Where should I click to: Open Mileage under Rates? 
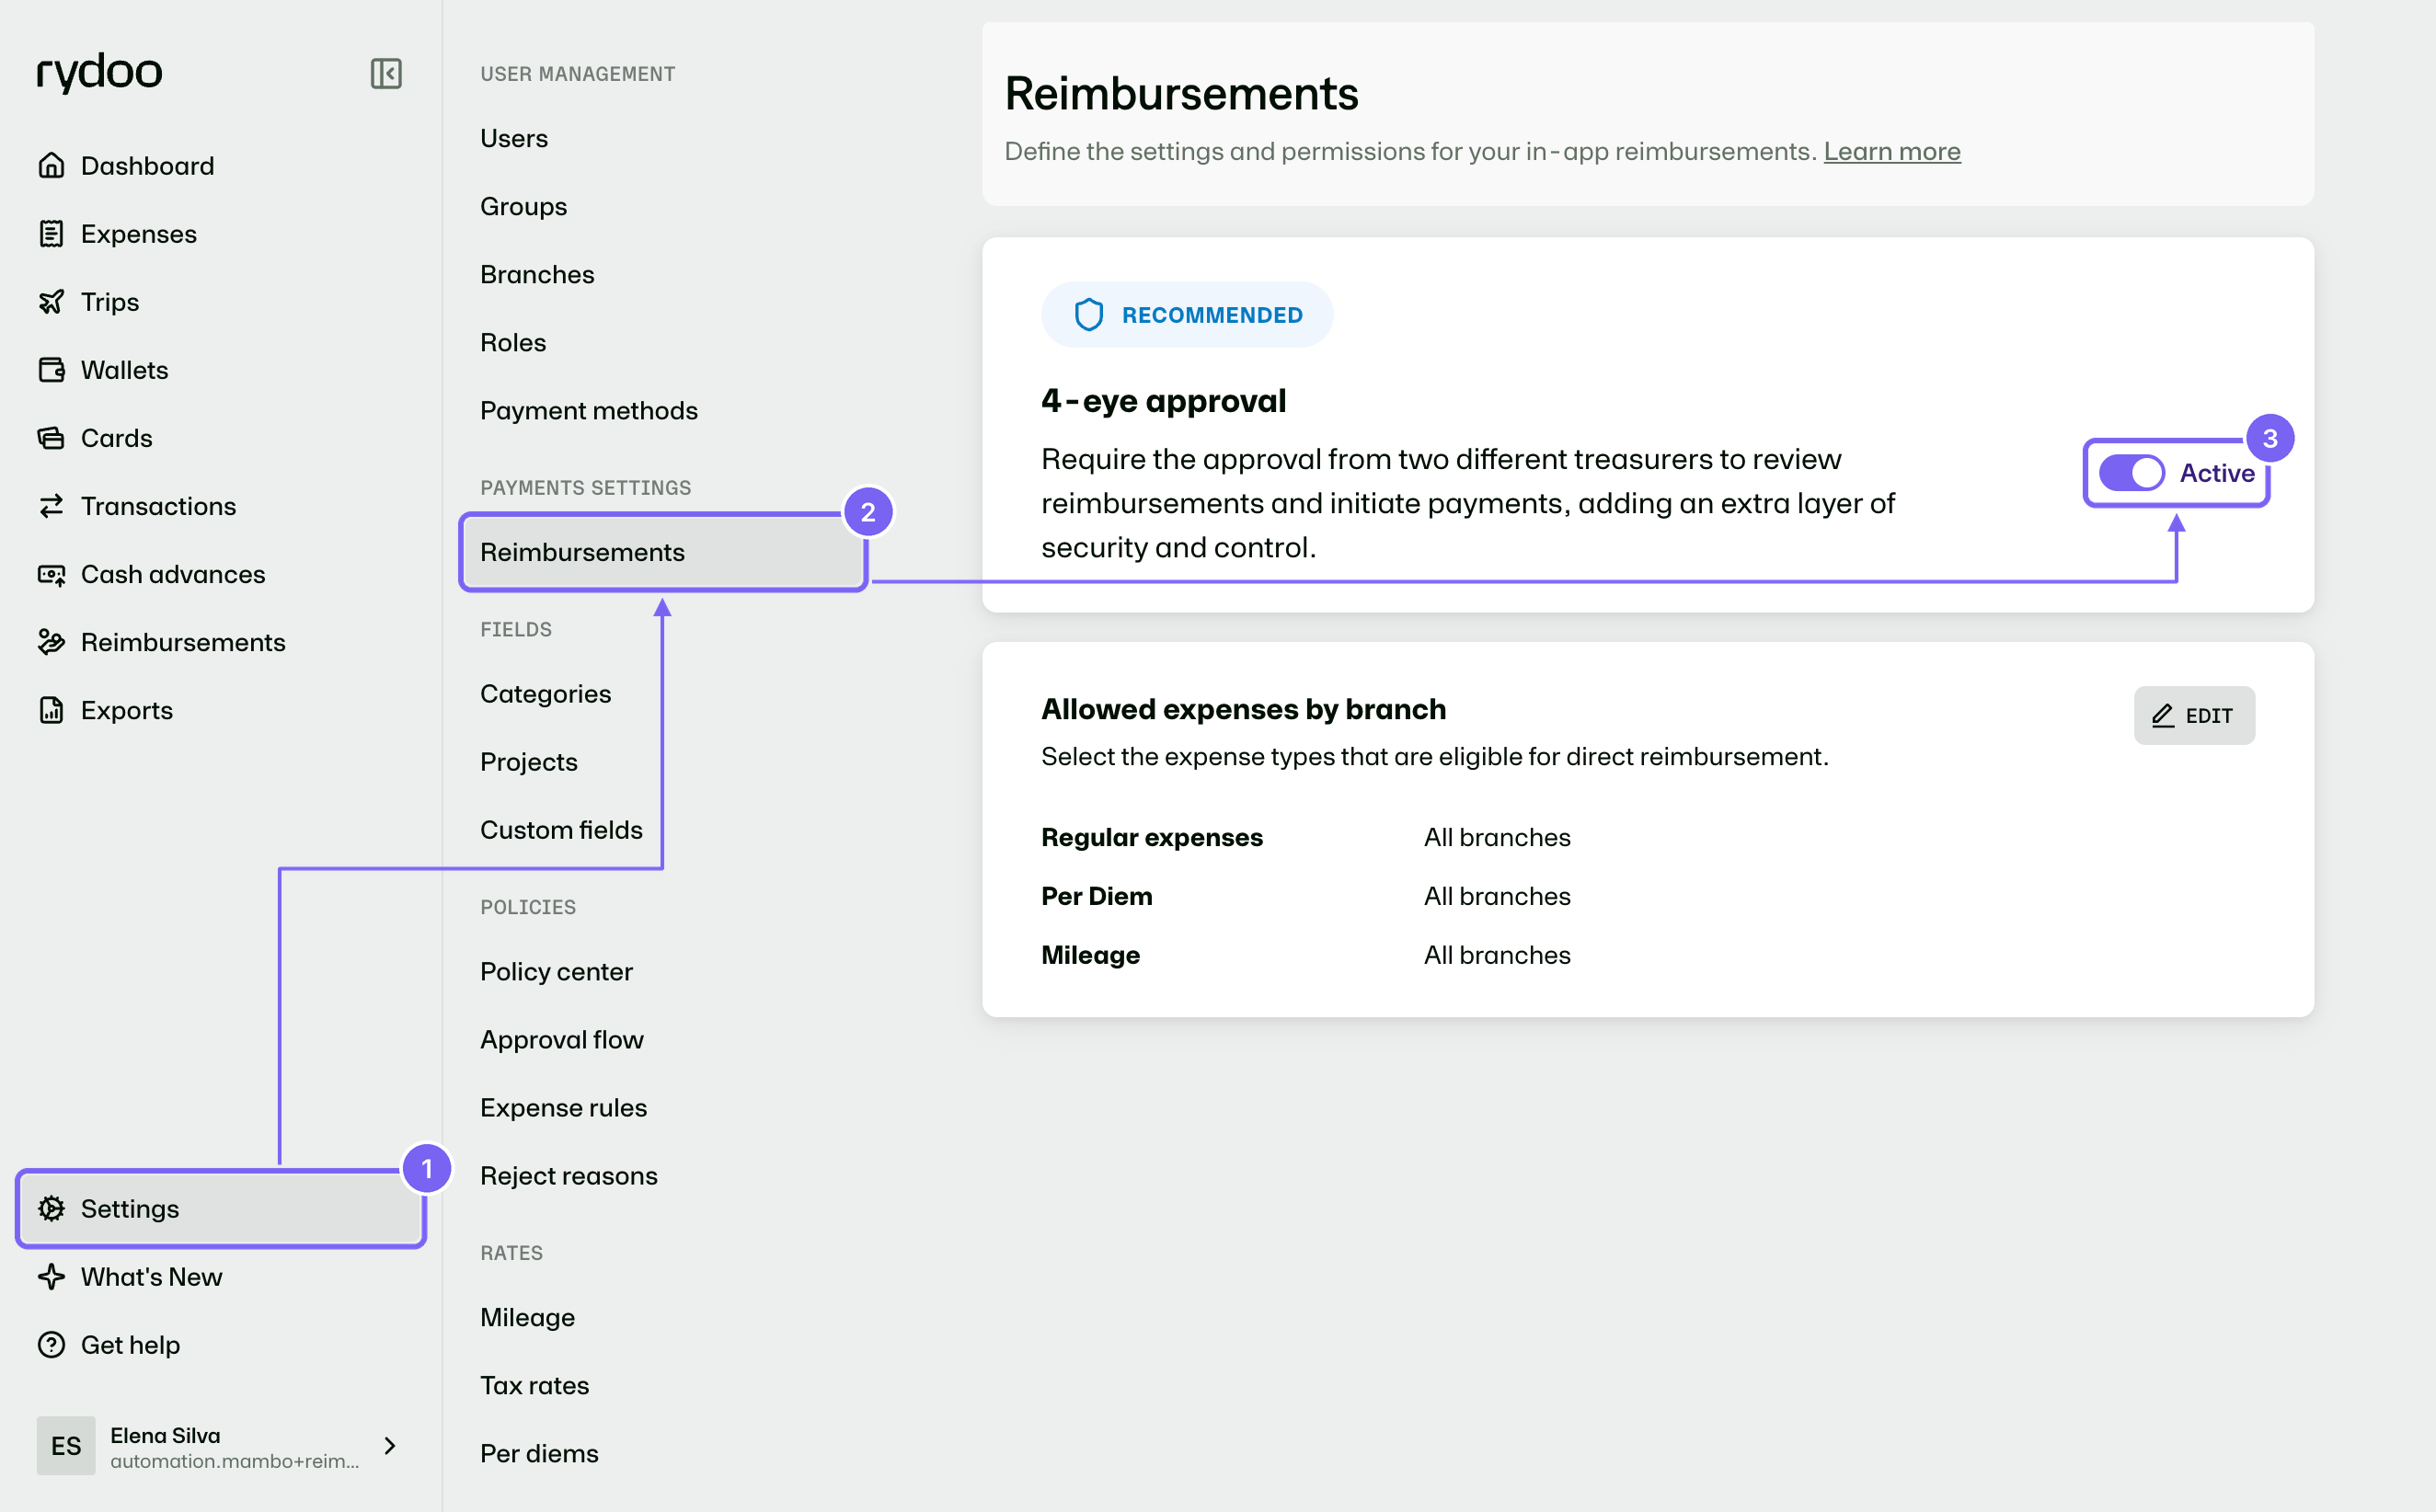pos(527,1317)
